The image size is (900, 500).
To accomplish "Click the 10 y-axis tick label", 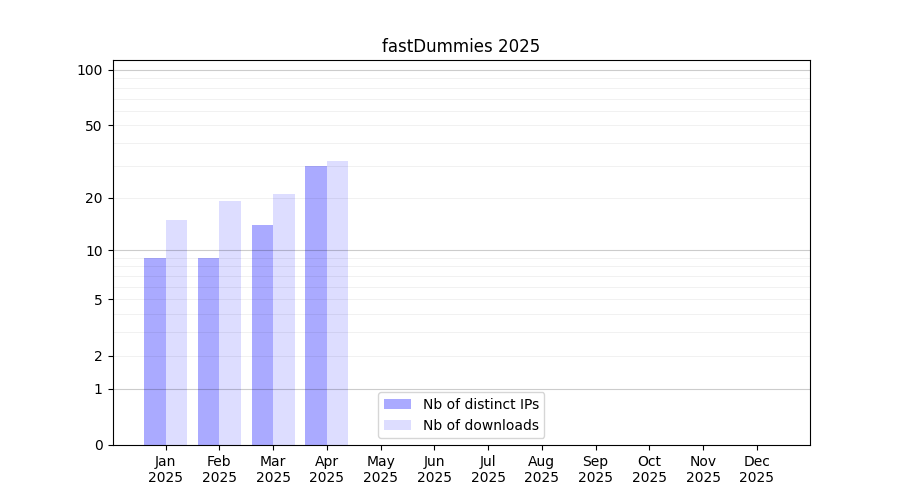I will [x=93, y=251].
